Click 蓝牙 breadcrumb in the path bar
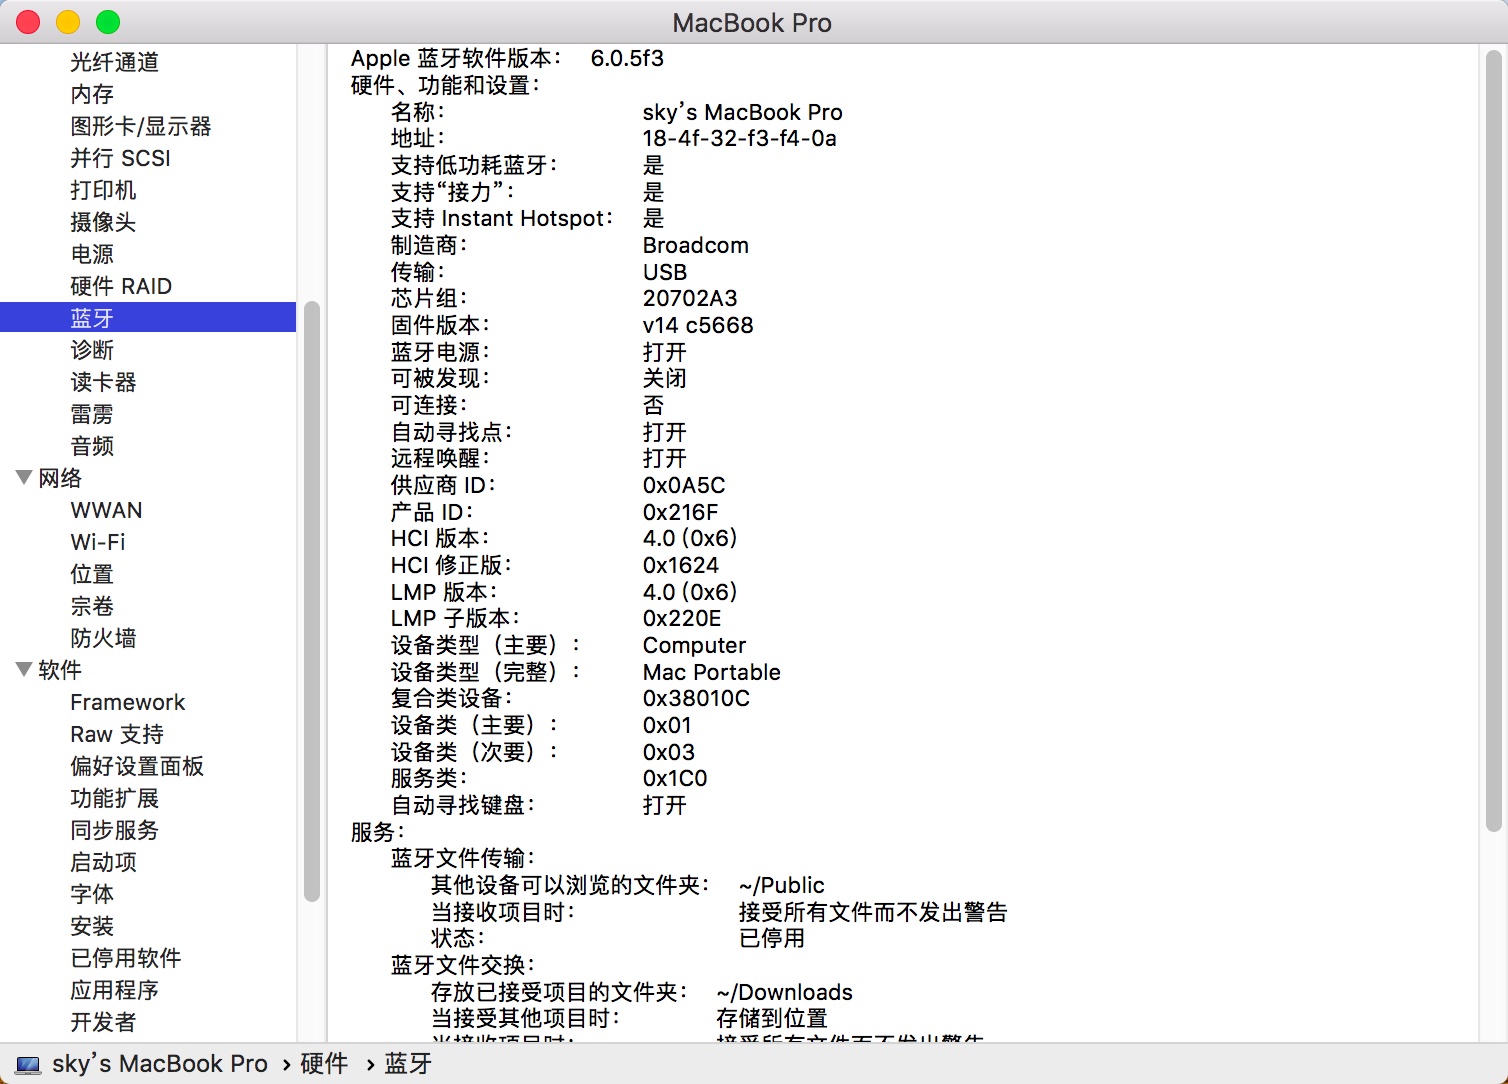 408,1064
